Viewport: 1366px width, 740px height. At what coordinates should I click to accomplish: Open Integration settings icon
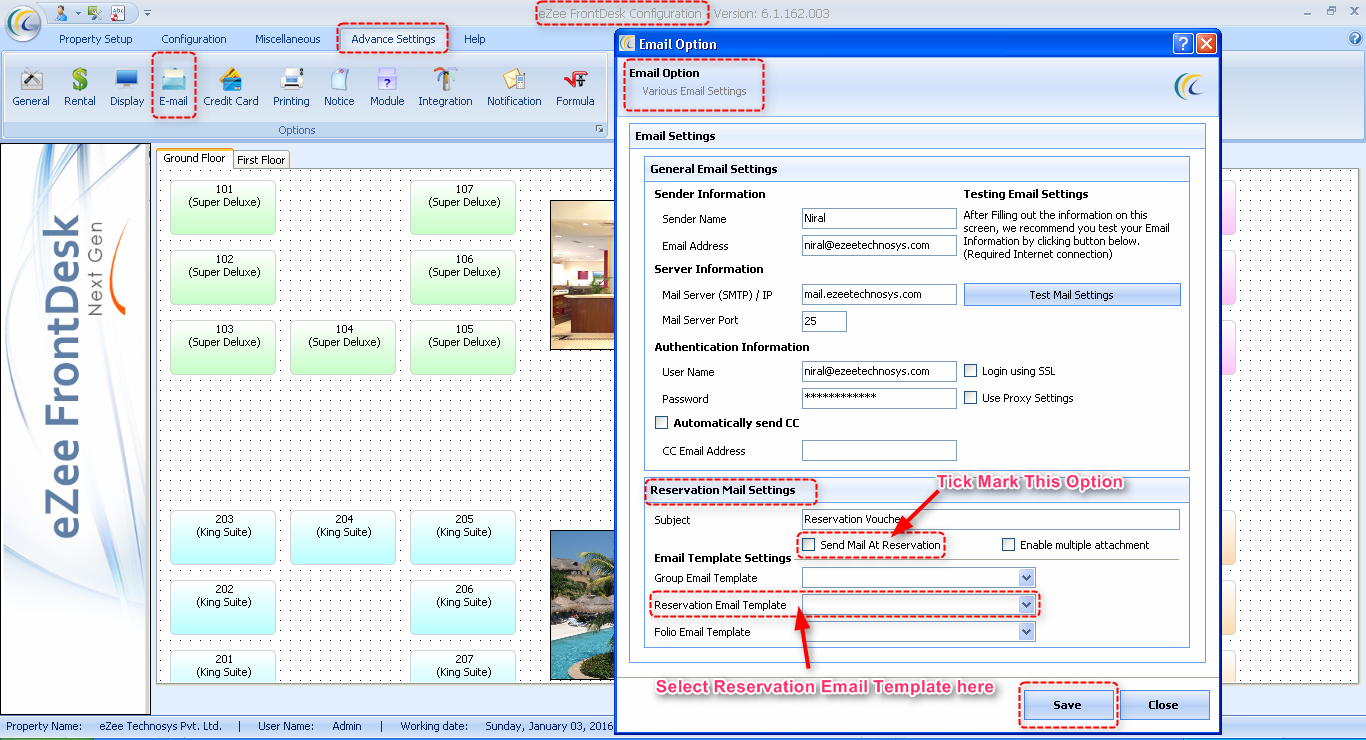coord(445,87)
